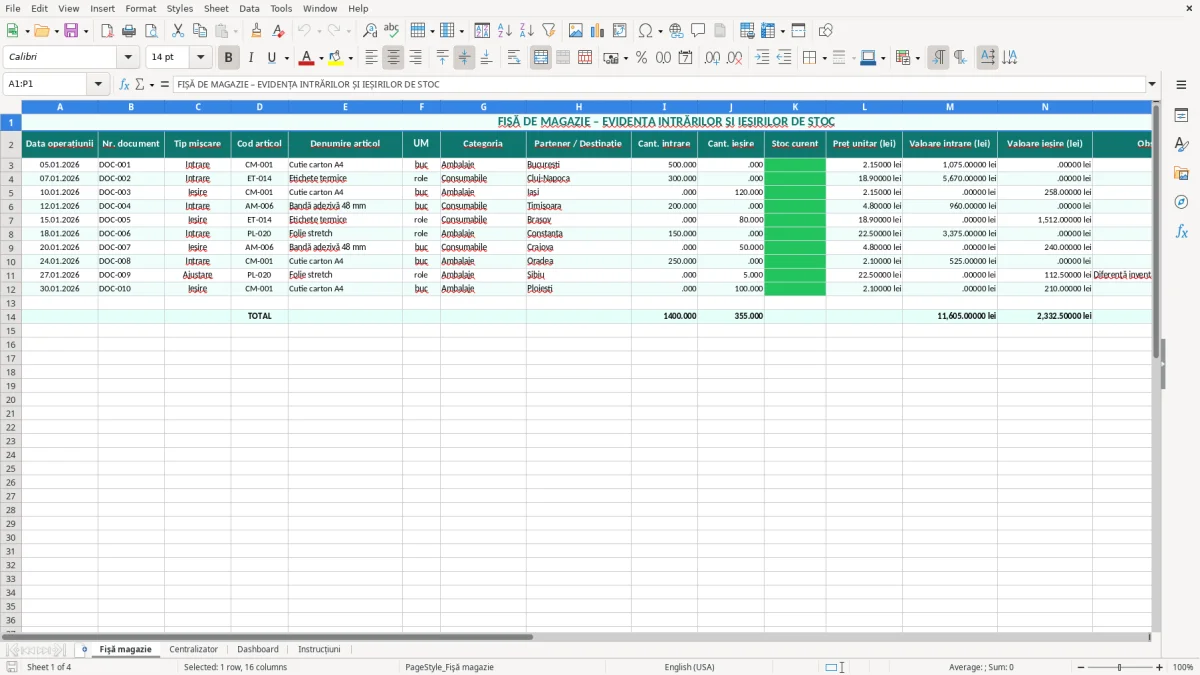Open the sidebar Properties panel
Image resolution: width=1200 pixels, height=675 pixels.
pos(1181,115)
